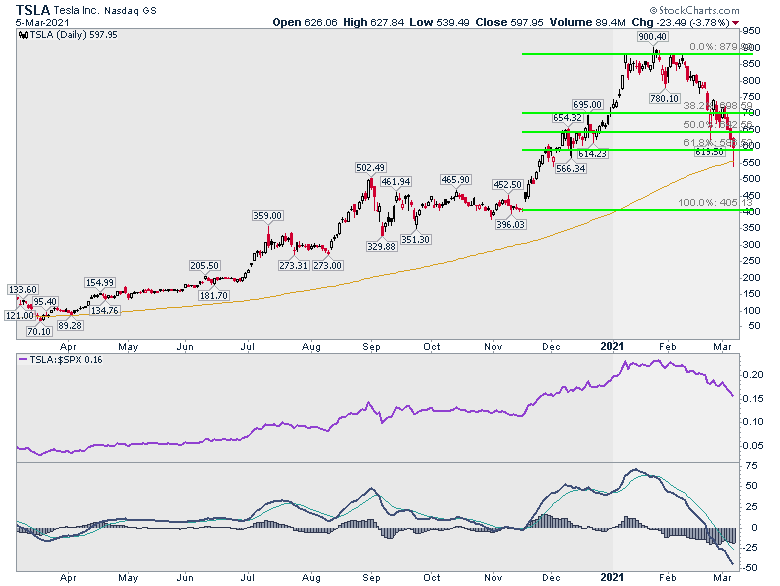
Task: Click the 900.40 peak price label
Action: tap(652, 37)
